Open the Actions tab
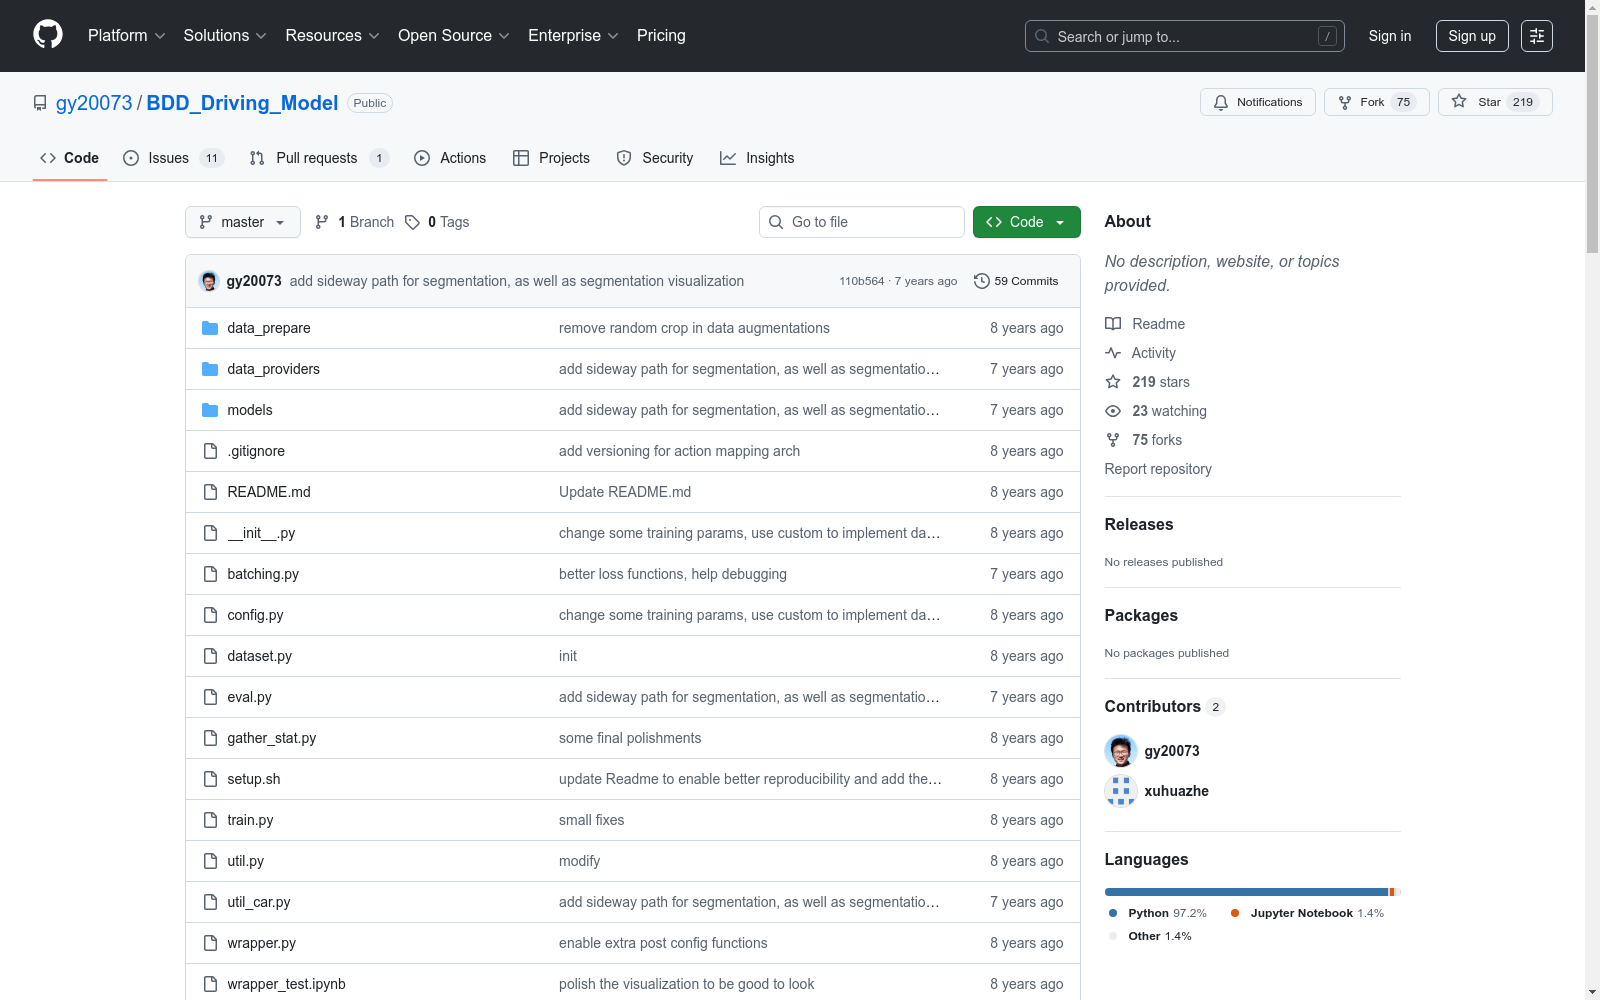This screenshot has height=1000, width=1600. click(450, 158)
